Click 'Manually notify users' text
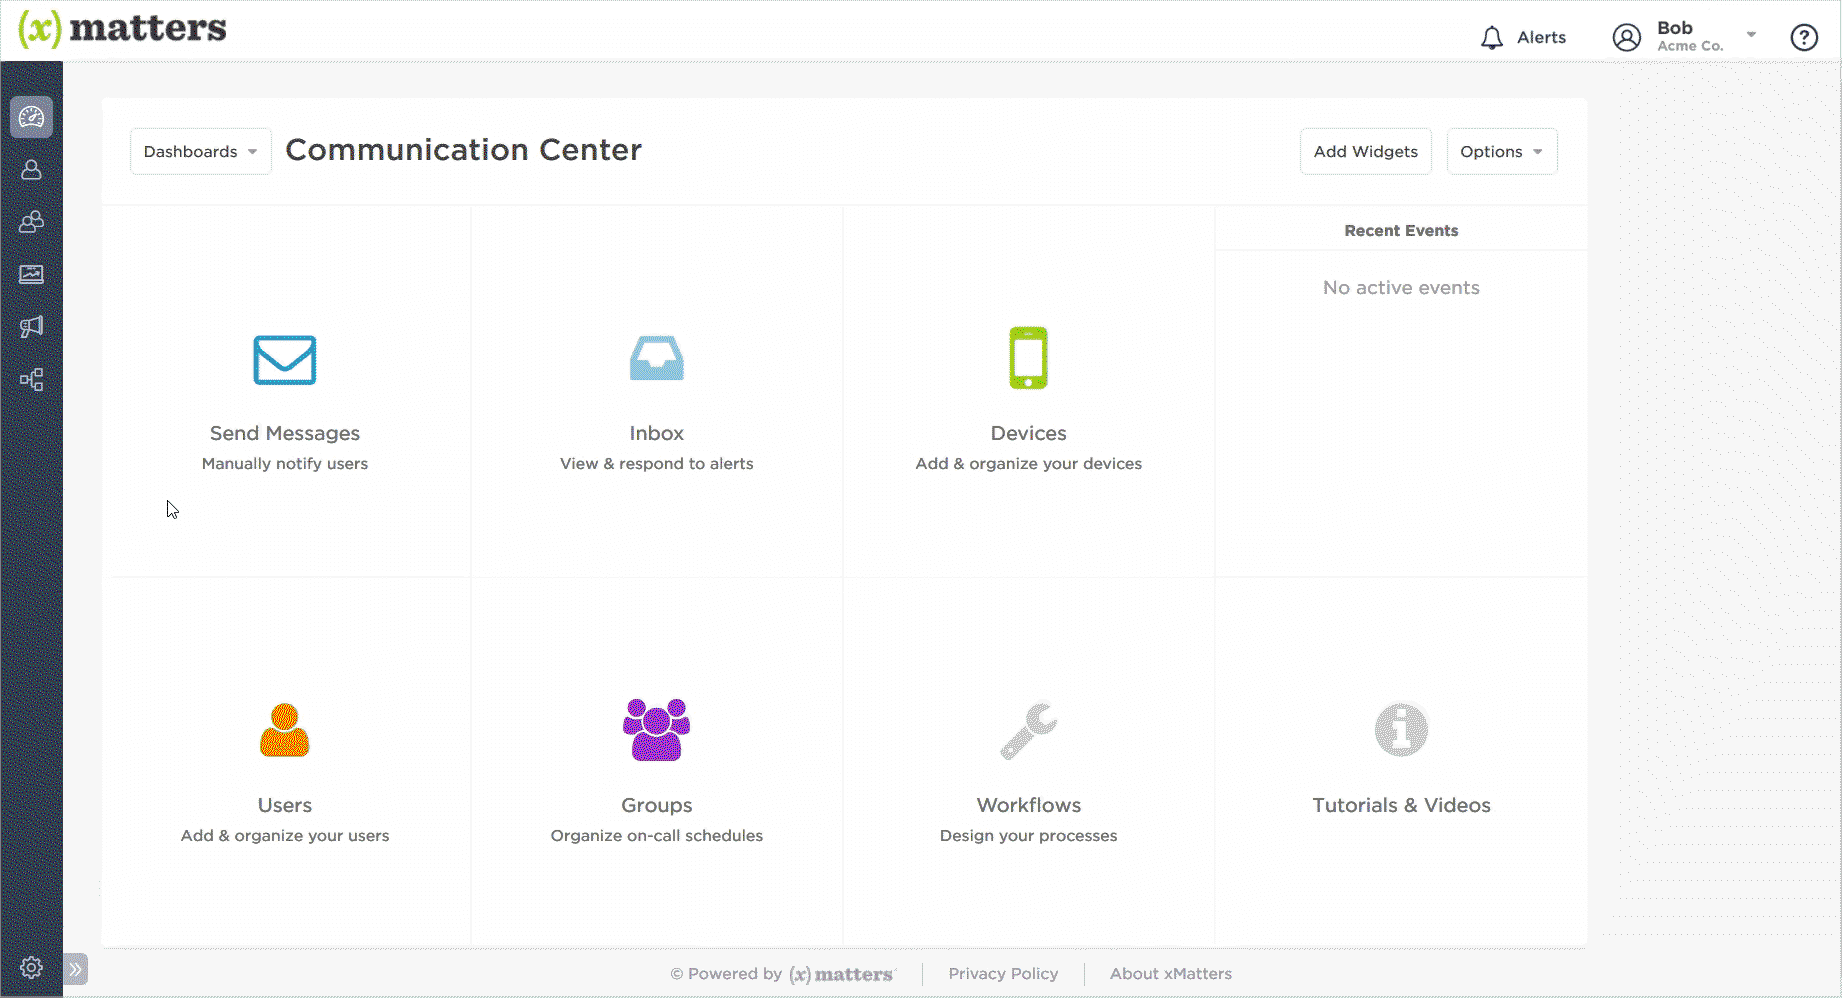Viewport: 1842px width, 998px height. click(x=285, y=464)
